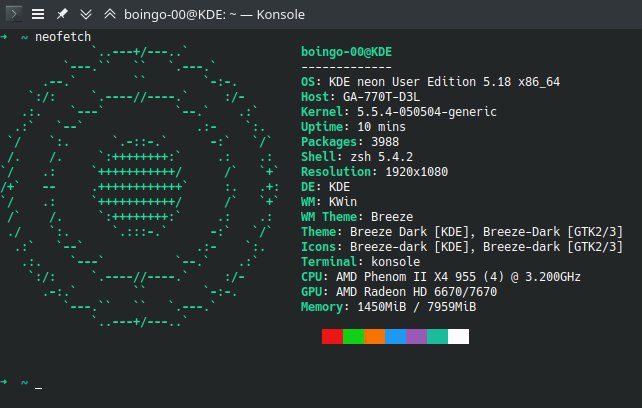Click the Konsole terminal app icon

[x=14, y=14]
